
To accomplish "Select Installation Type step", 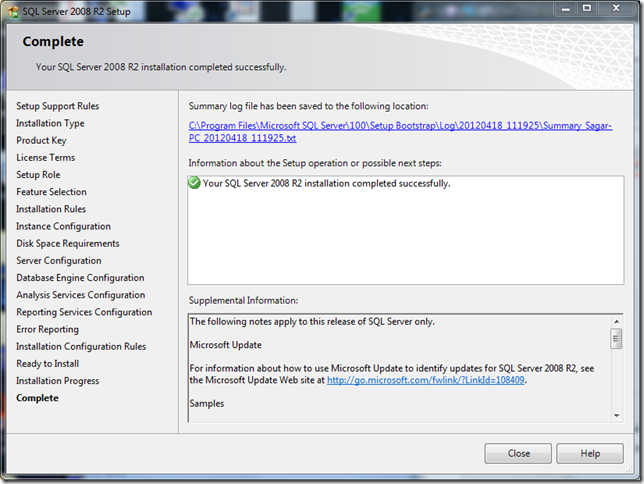I will (50, 123).
